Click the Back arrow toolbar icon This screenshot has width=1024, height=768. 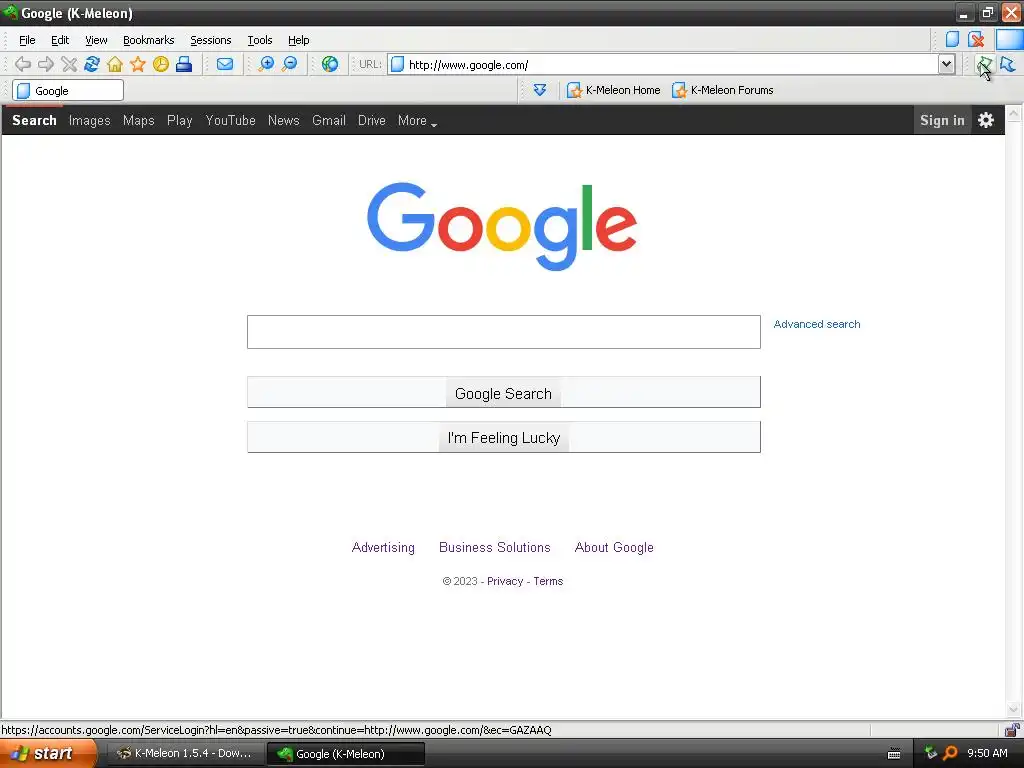point(23,64)
